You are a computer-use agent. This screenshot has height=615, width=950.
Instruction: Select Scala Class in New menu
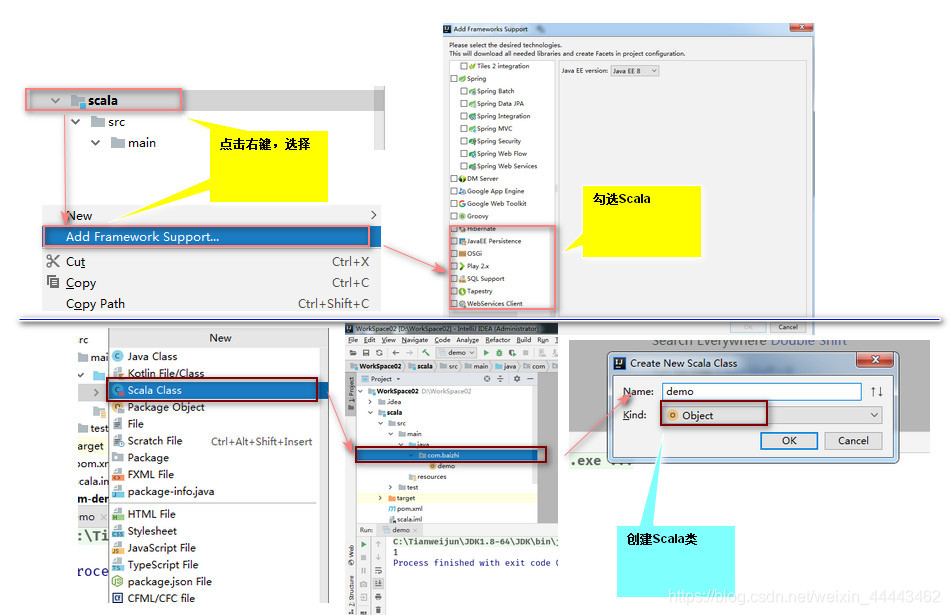(218, 390)
